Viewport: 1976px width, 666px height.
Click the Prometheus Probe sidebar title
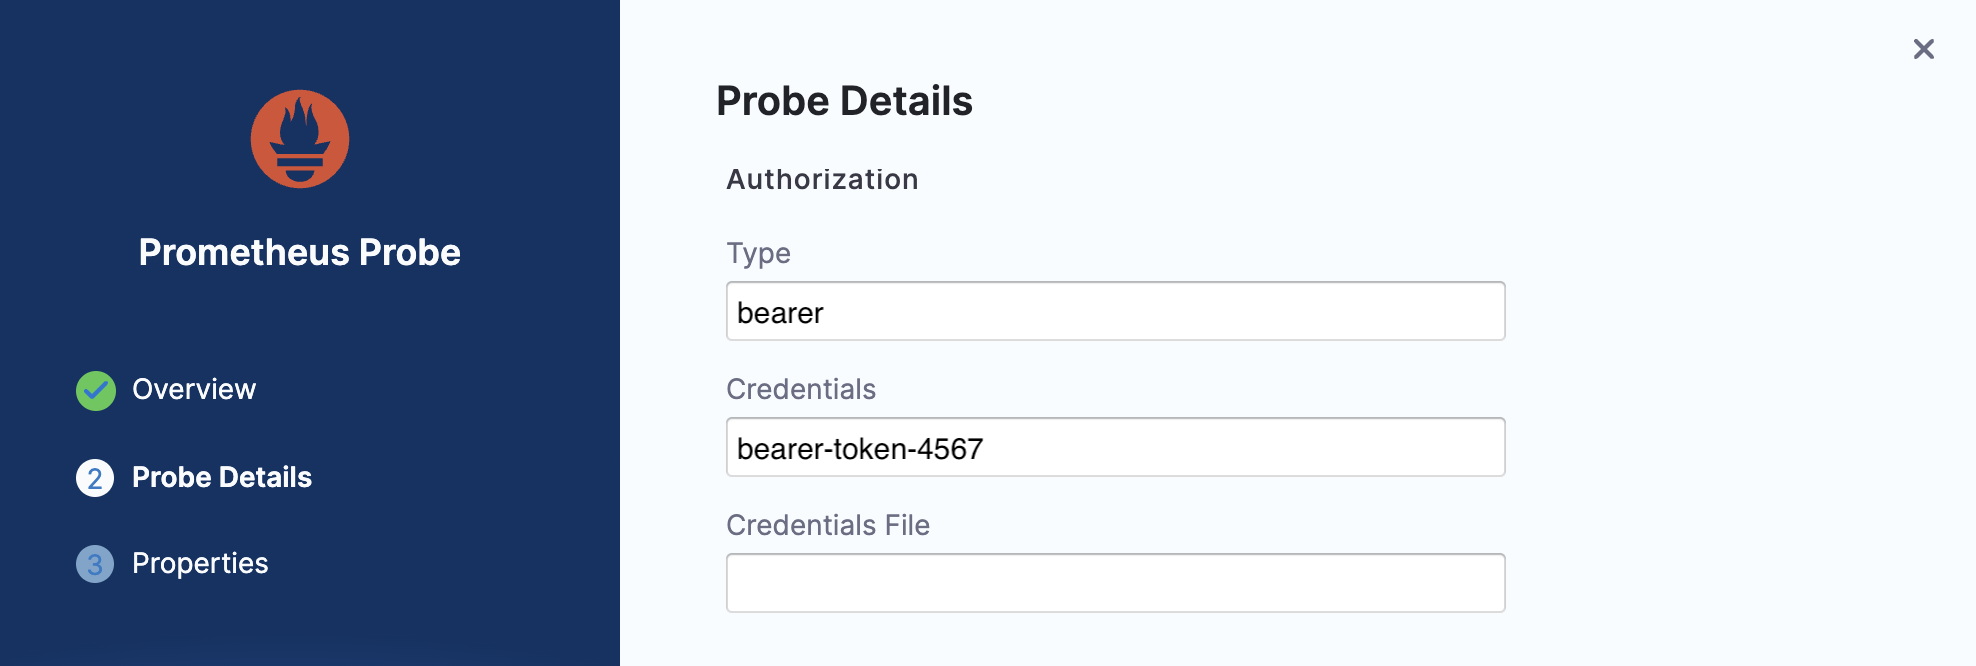(x=300, y=253)
